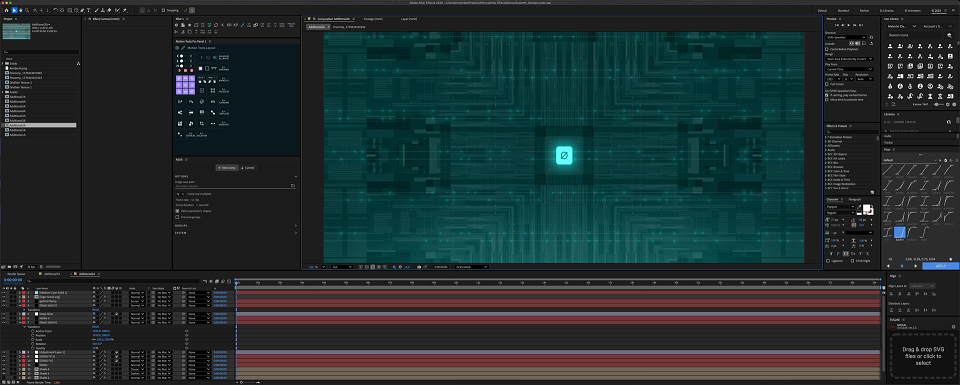Select the Pen tool
This screenshot has height=385, width=960.
[81, 10]
